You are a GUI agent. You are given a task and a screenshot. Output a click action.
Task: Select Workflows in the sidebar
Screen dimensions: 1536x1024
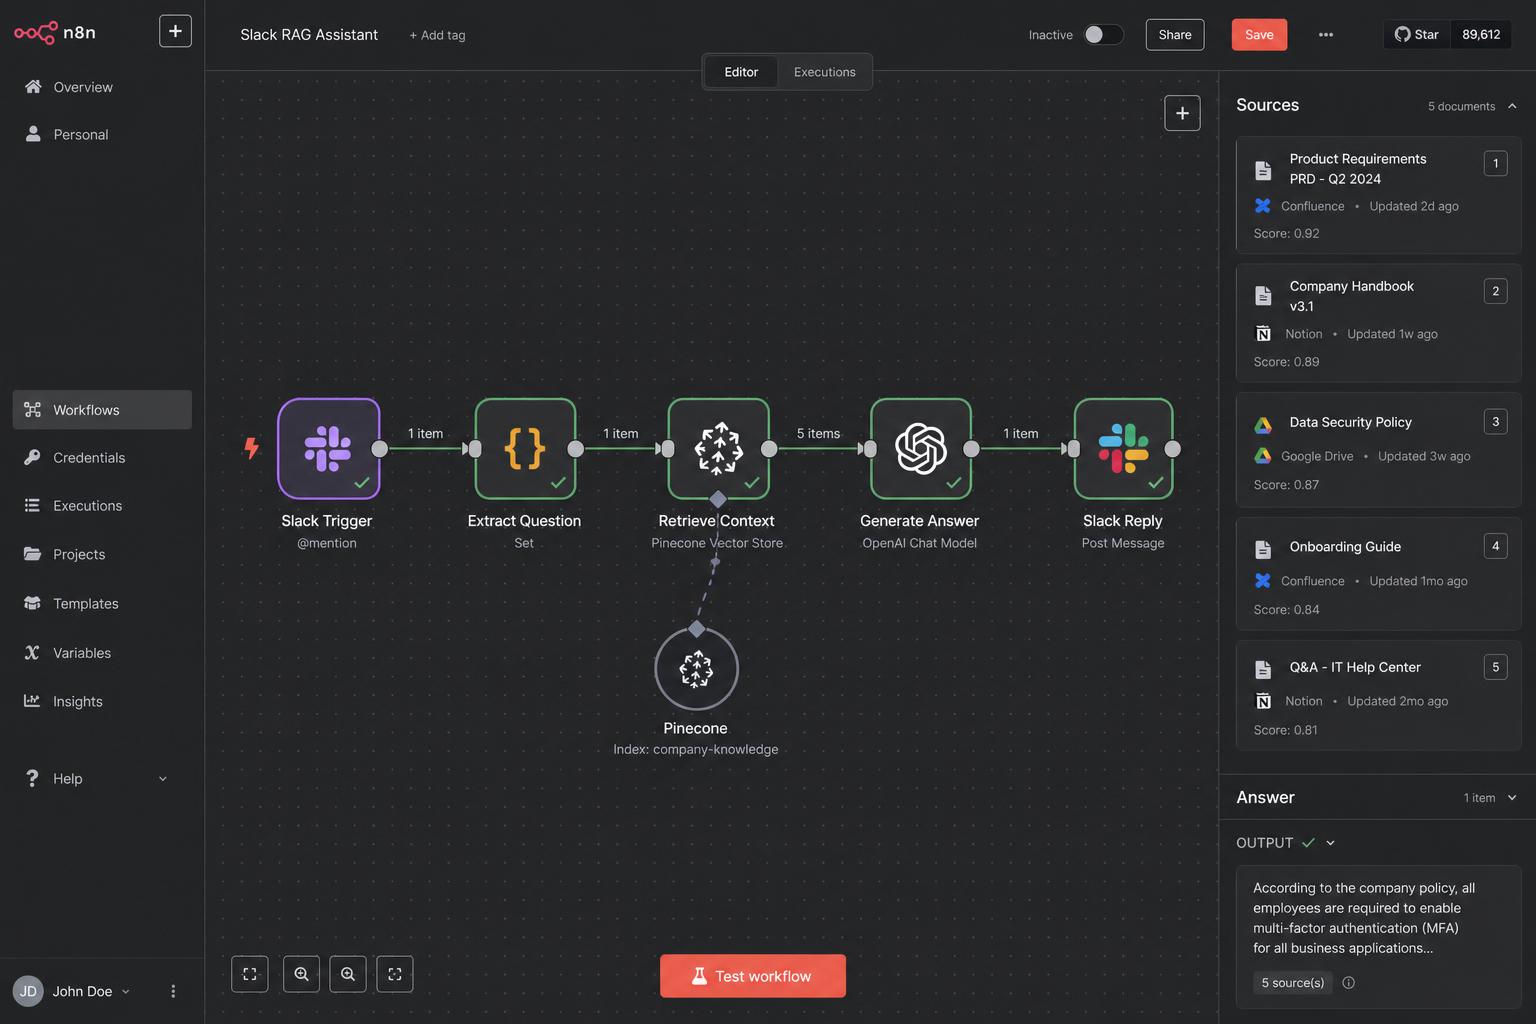pyautogui.click(x=102, y=410)
